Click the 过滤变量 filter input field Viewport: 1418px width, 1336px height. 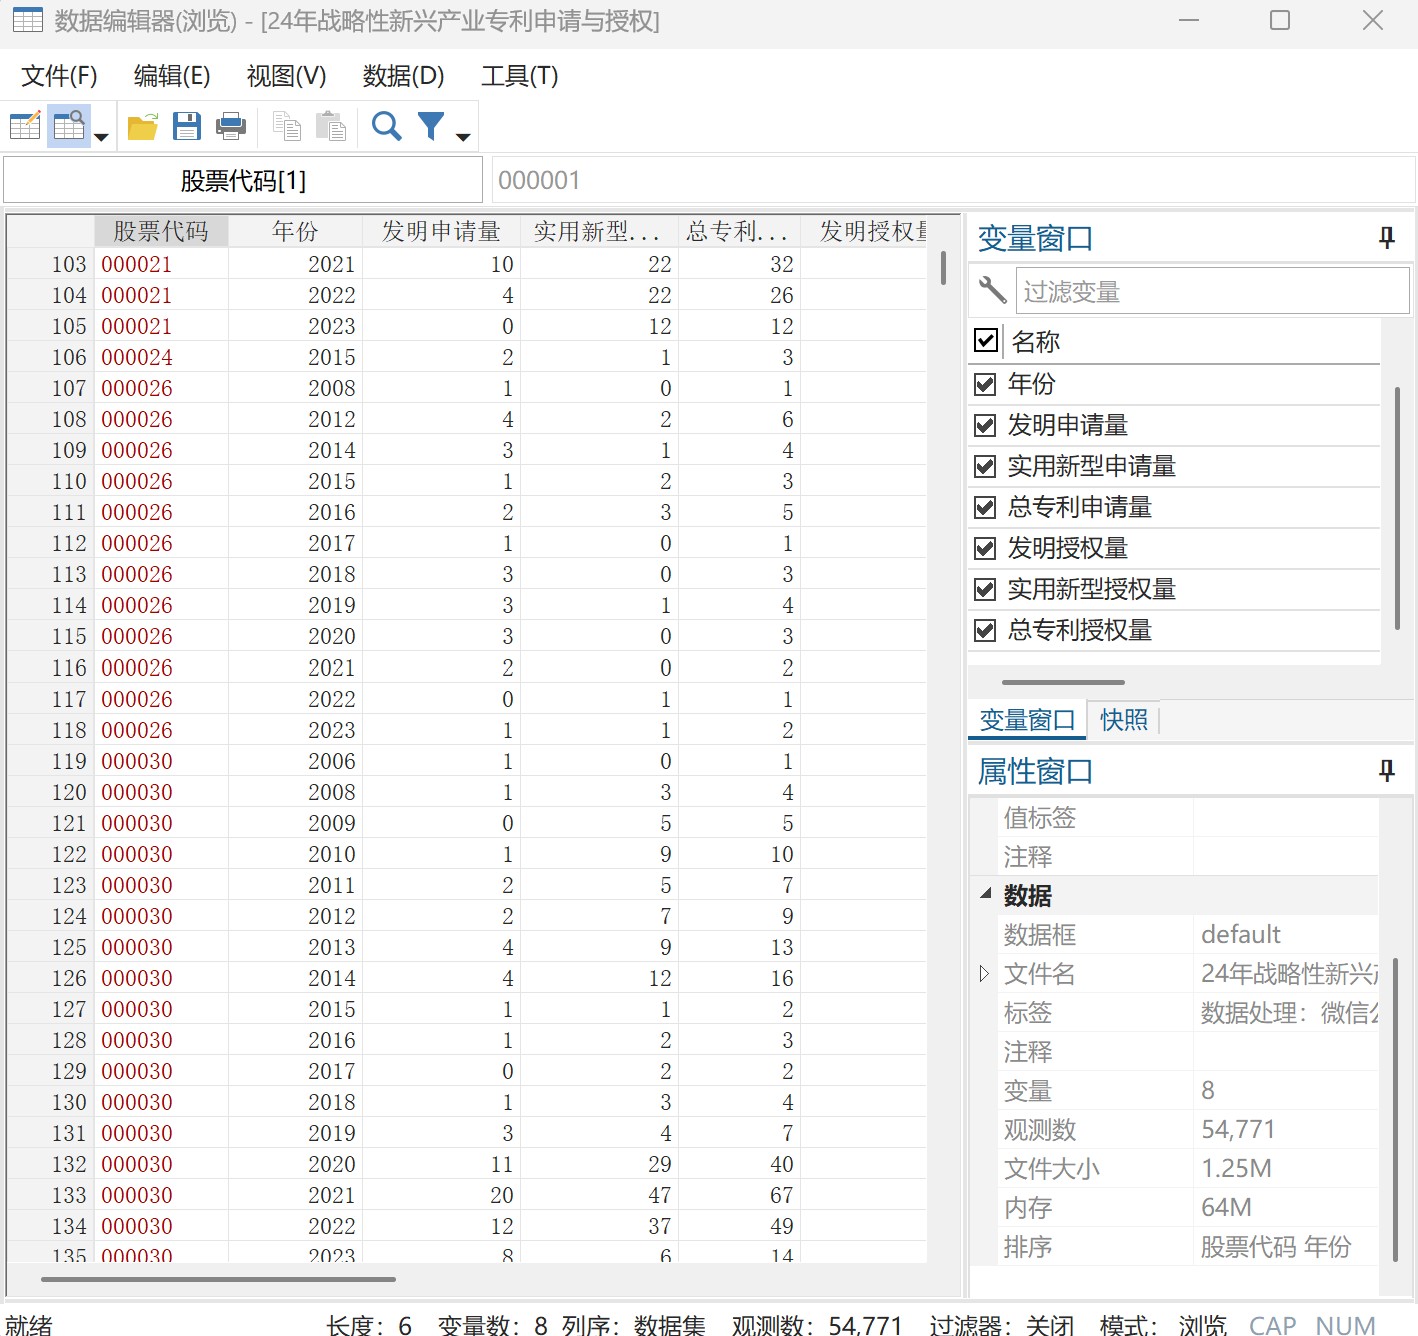1211,292
